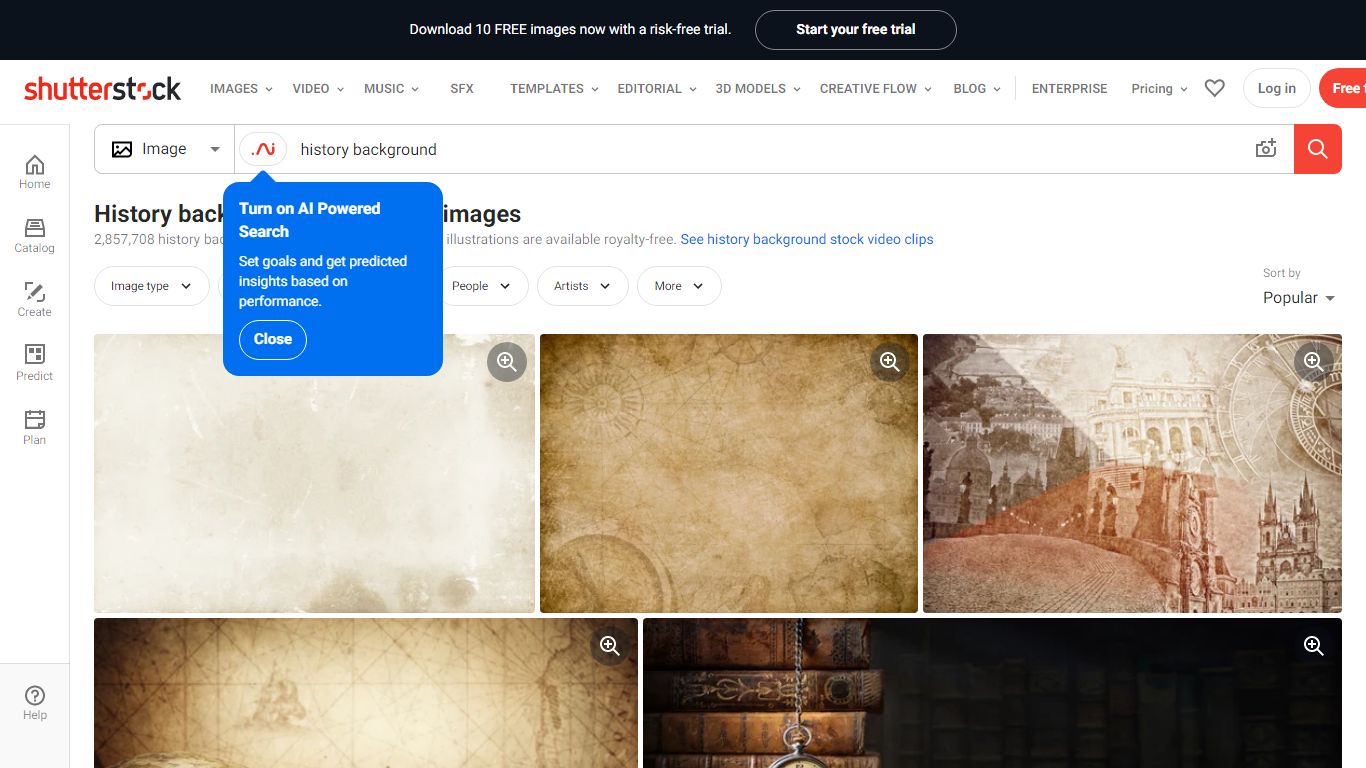Open Help in the sidebar
The width and height of the screenshot is (1366, 768).
35,703
